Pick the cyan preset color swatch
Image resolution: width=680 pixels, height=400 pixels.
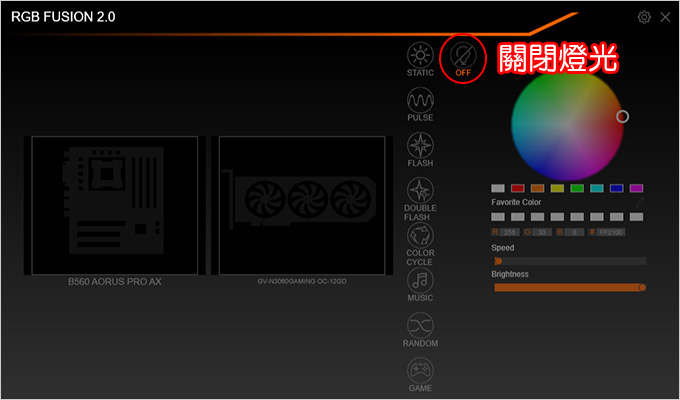(597, 188)
